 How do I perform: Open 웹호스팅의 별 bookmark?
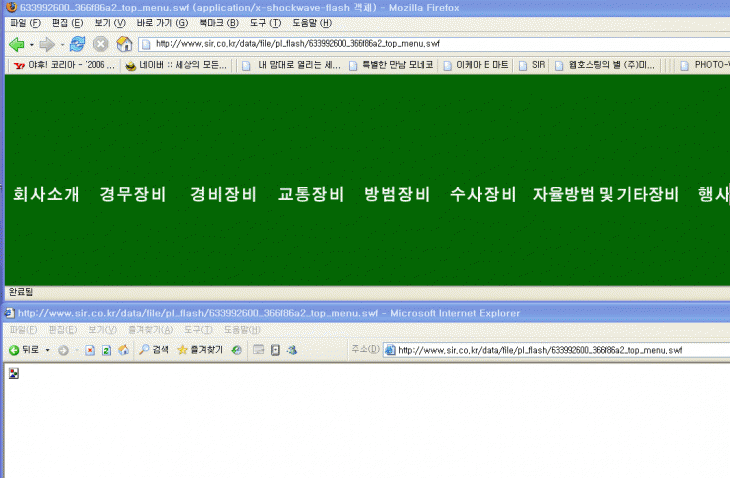604,65
